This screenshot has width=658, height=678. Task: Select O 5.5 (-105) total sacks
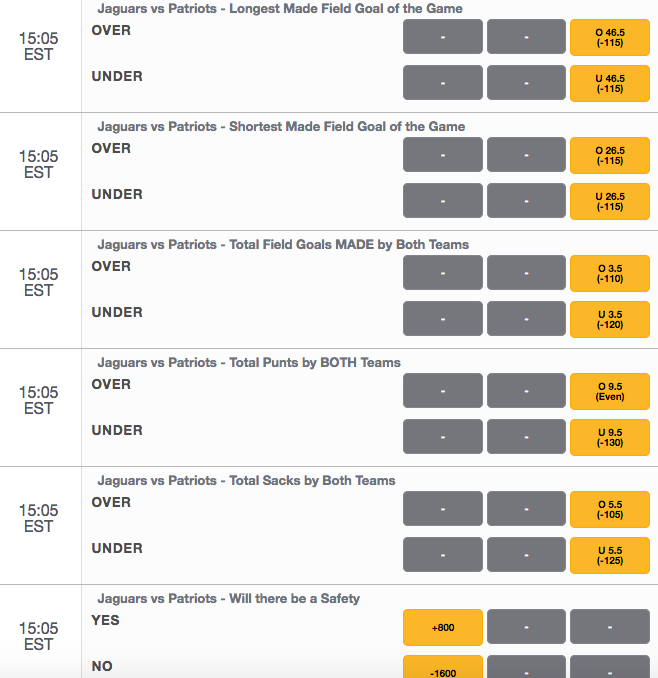(610, 510)
